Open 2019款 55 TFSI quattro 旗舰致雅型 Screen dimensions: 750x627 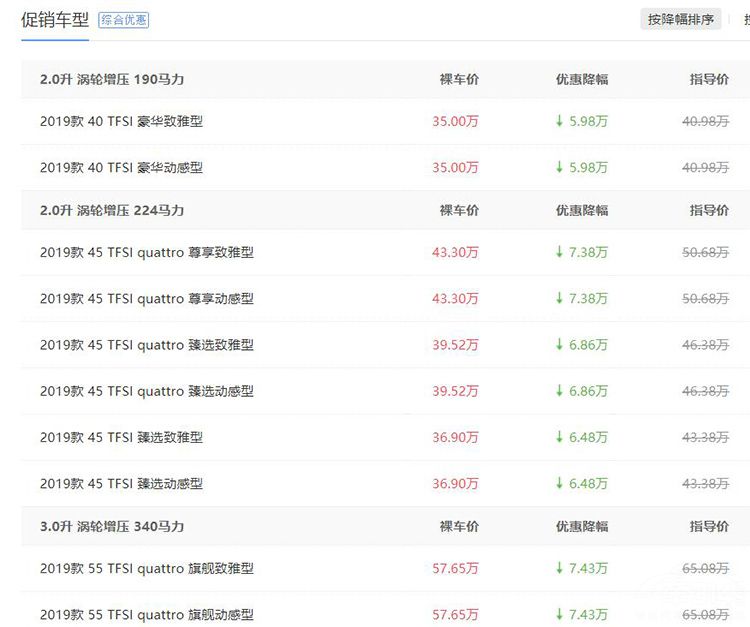(147, 569)
